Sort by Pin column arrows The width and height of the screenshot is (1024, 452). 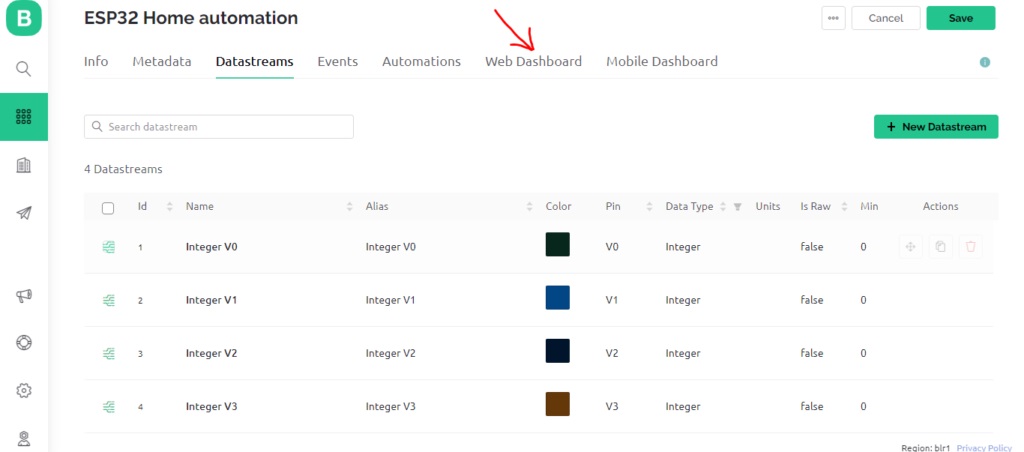[649, 206]
